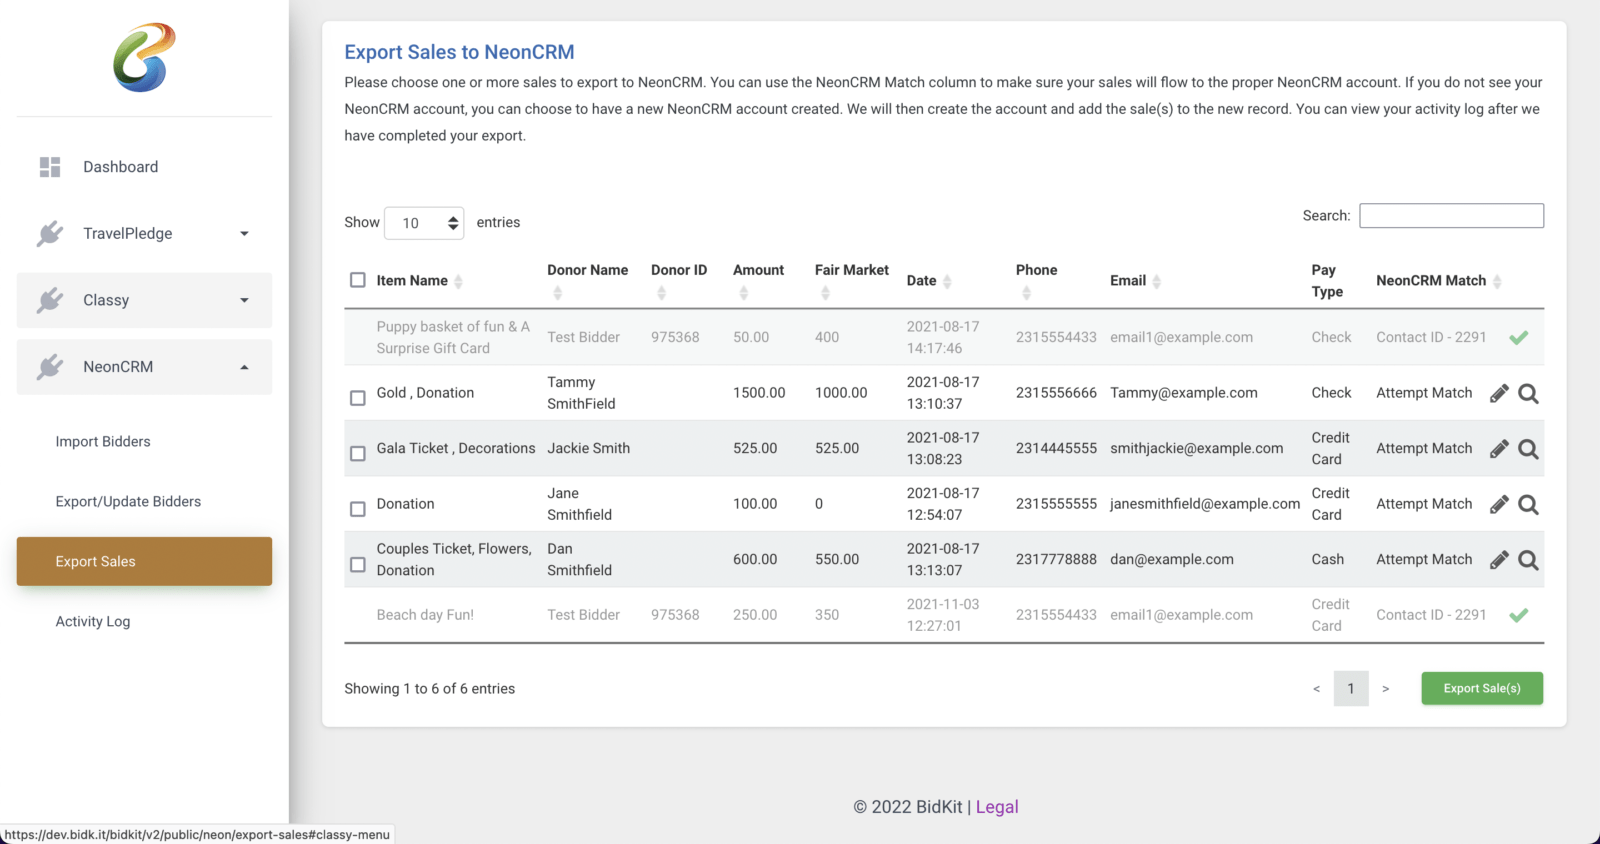Sort the table by Item Name
Screen dimensions: 1600x844
coord(458,281)
